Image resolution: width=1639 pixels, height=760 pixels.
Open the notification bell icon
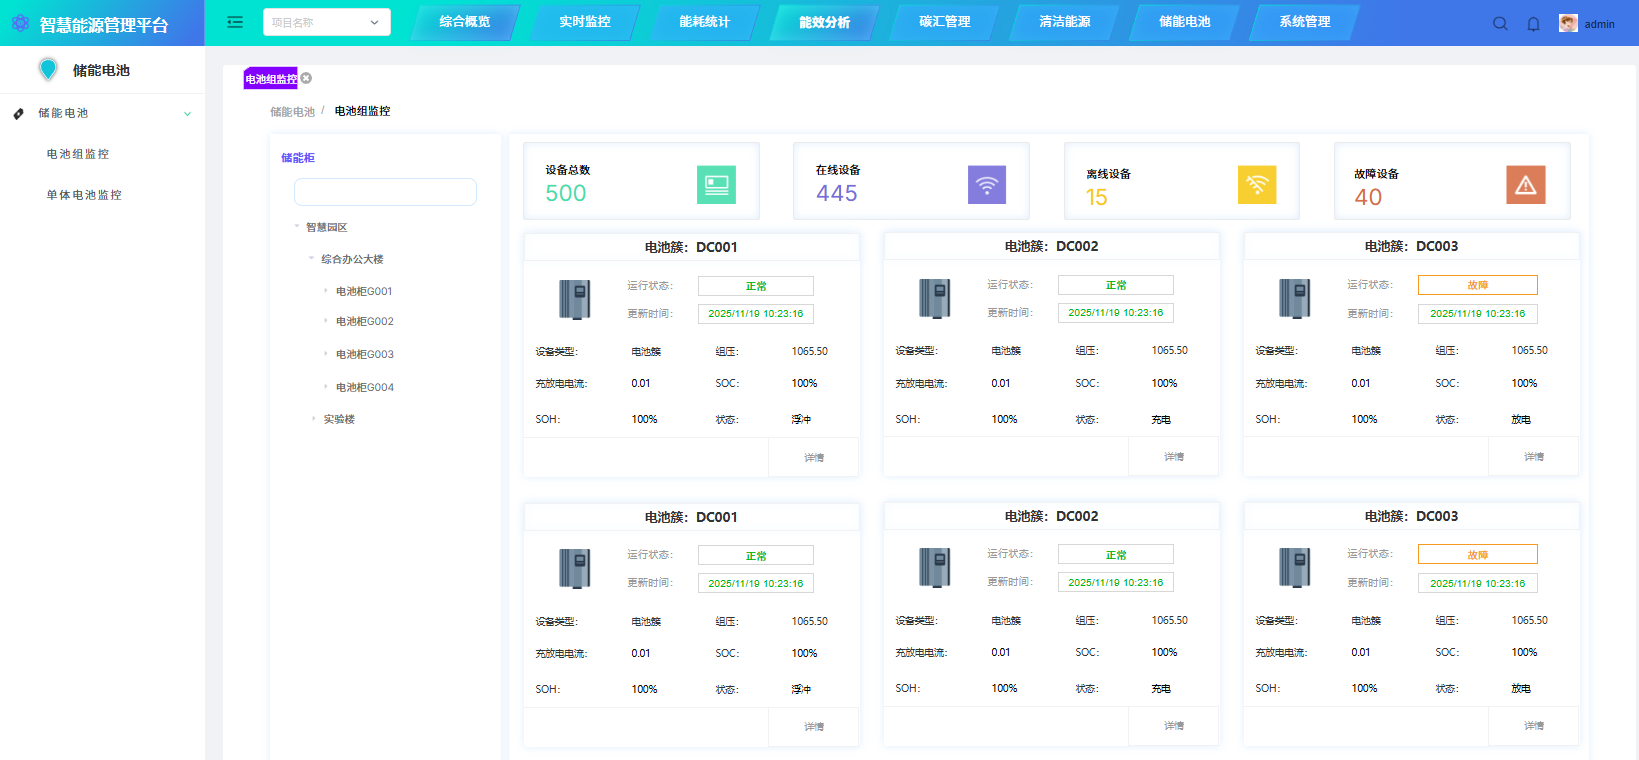pos(1533,24)
